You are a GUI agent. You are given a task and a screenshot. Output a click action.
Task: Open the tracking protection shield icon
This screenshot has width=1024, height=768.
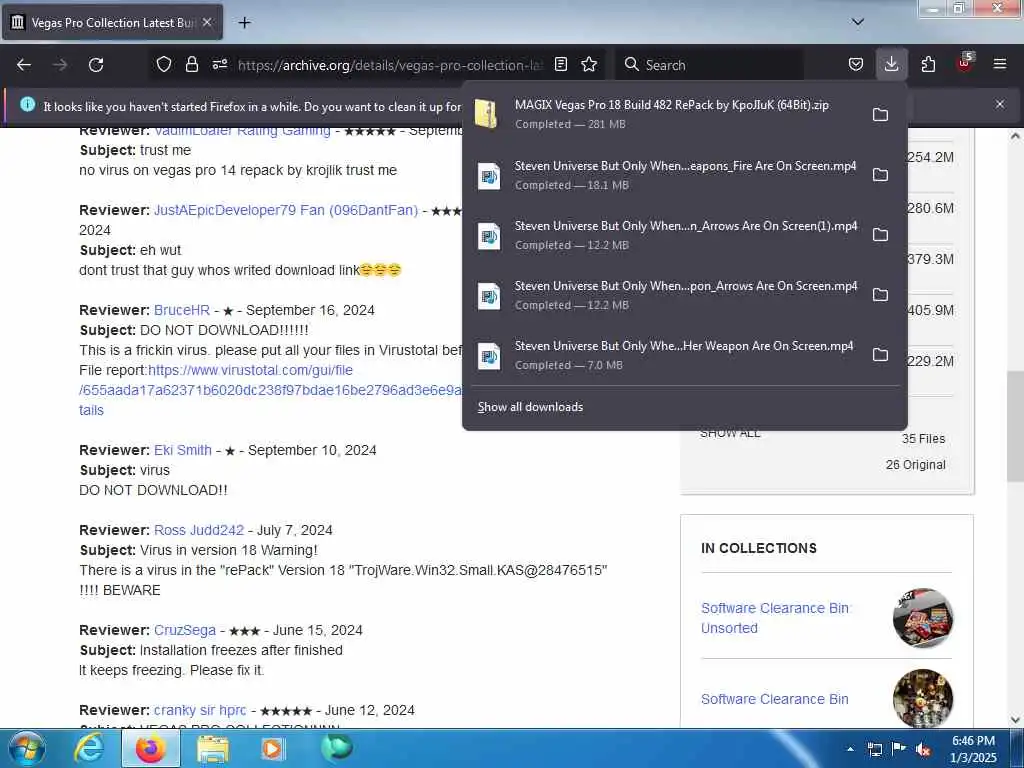[164, 64]
